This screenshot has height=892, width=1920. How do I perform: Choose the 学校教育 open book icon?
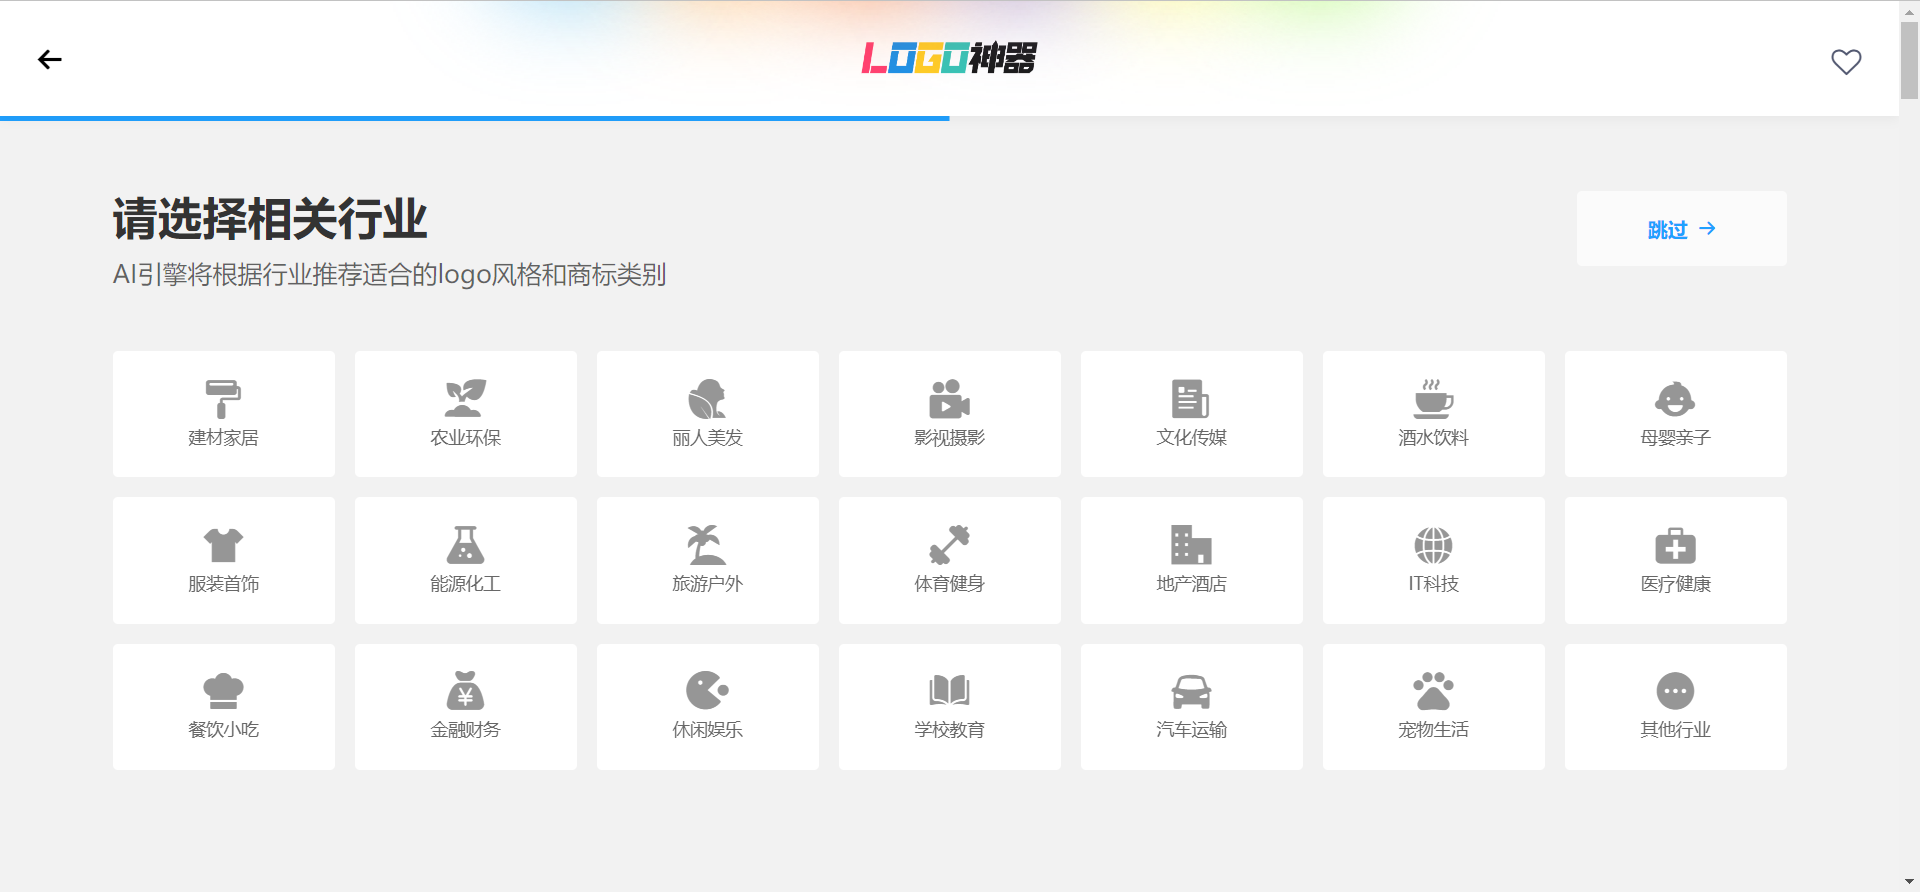pos(949,691)
